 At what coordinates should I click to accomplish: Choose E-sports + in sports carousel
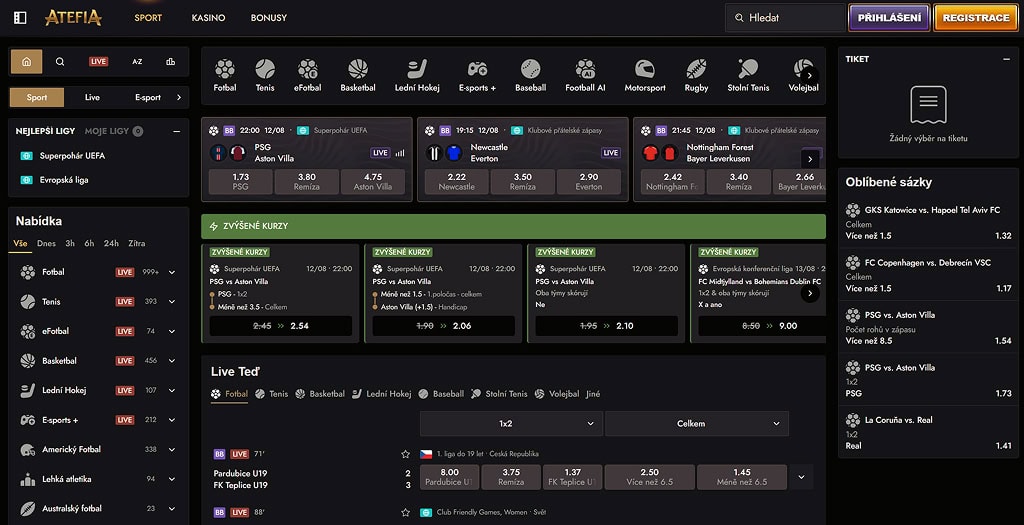coord(477,75)
